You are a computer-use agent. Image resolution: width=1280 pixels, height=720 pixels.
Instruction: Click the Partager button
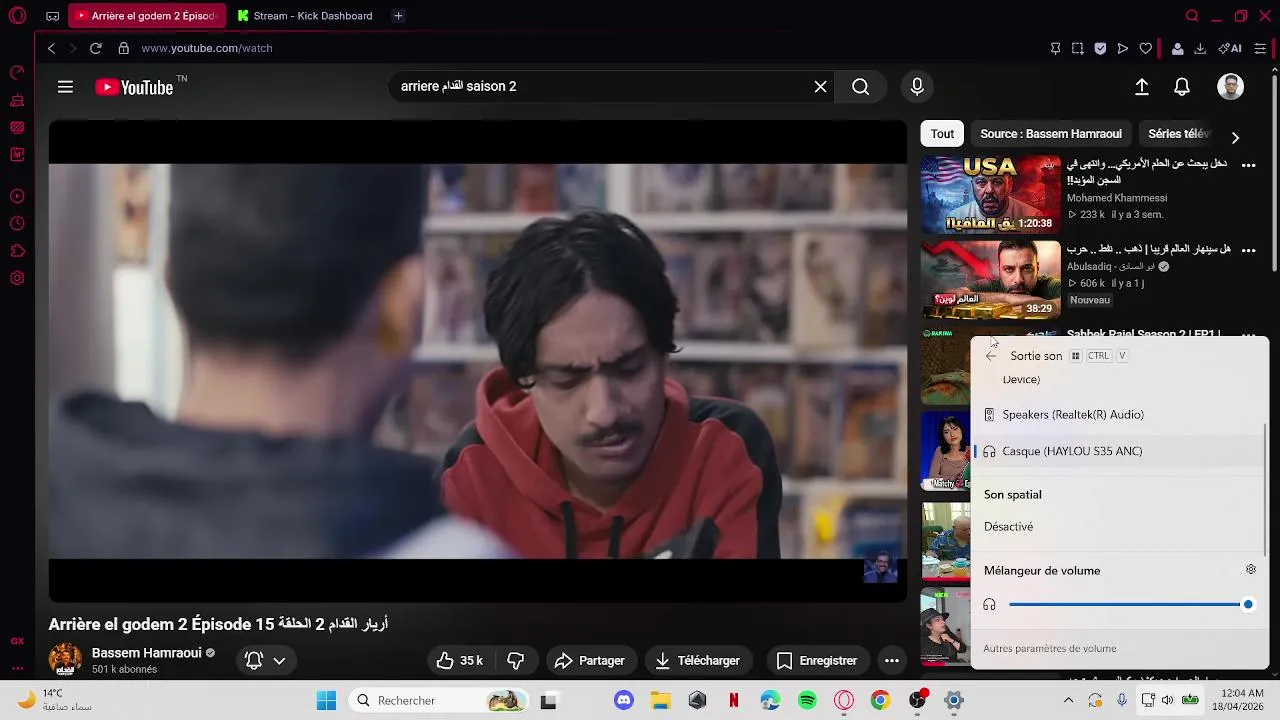(x=590, y=661)
